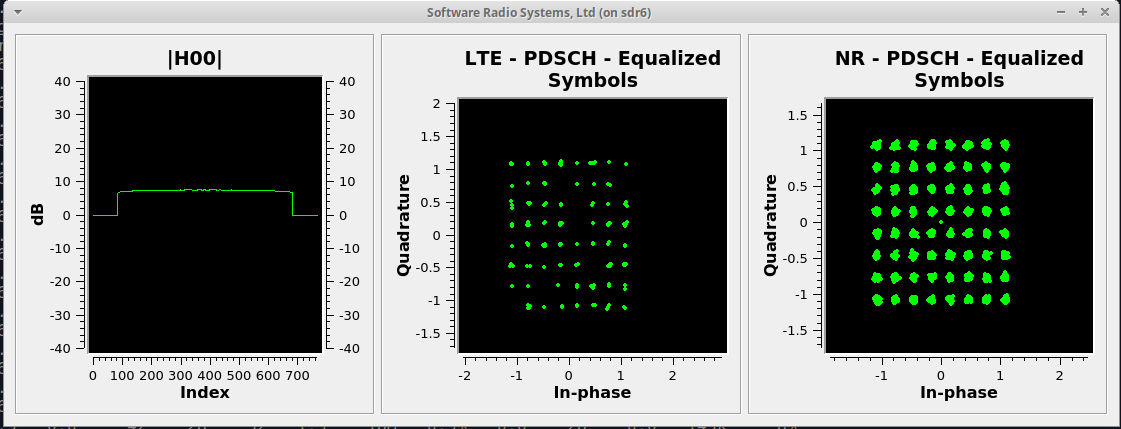Click the 40 tick on left dB axis
This screenshot has width=1121, height=429.
click(62, 82)
